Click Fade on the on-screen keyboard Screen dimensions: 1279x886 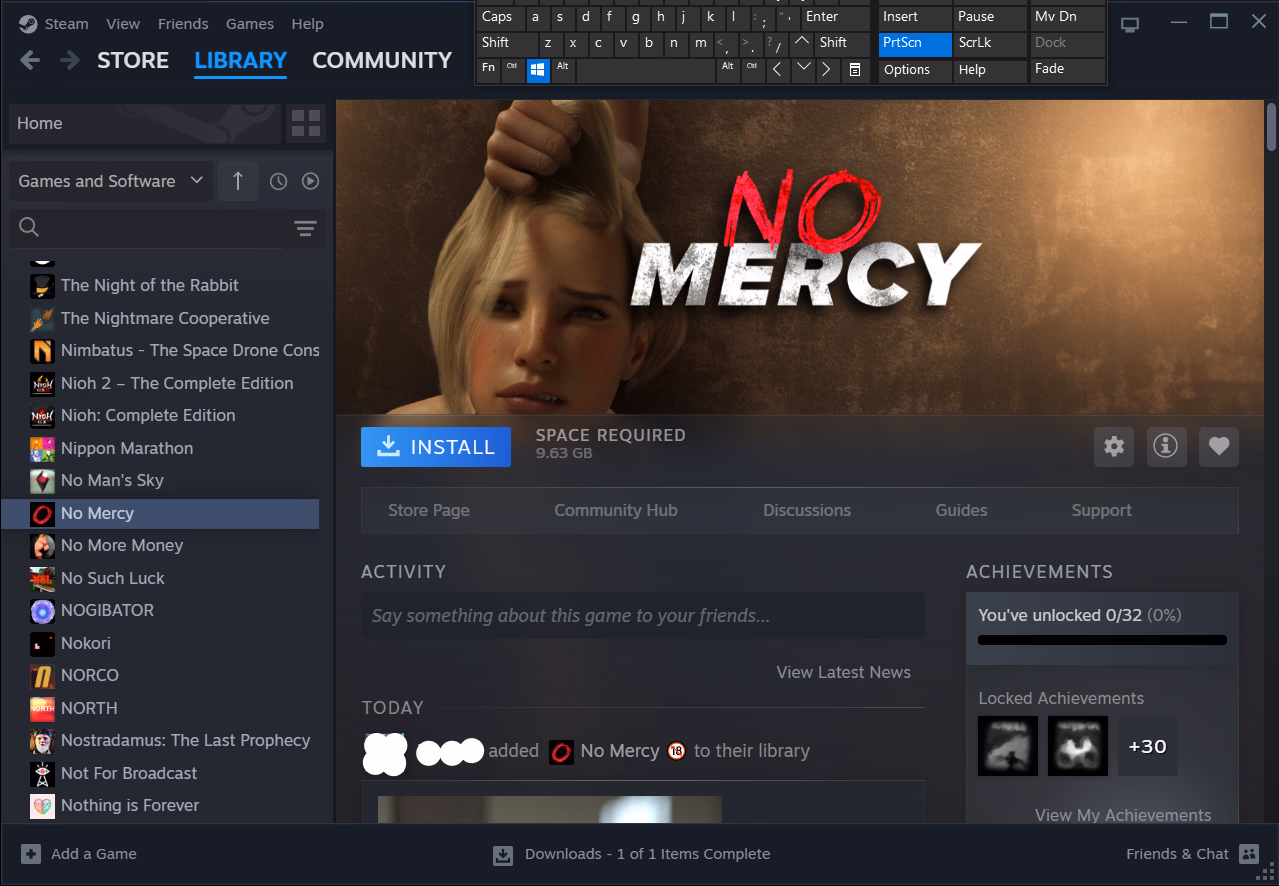tap(1068, 70)
